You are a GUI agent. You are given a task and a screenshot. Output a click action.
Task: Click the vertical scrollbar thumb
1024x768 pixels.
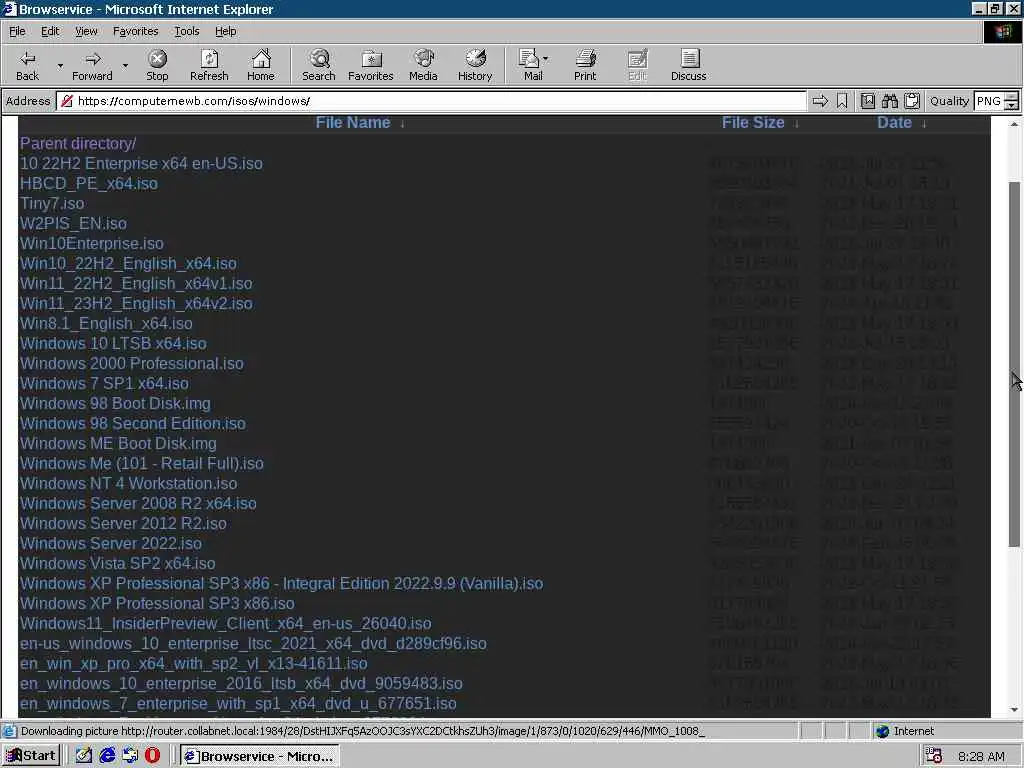1014,364
